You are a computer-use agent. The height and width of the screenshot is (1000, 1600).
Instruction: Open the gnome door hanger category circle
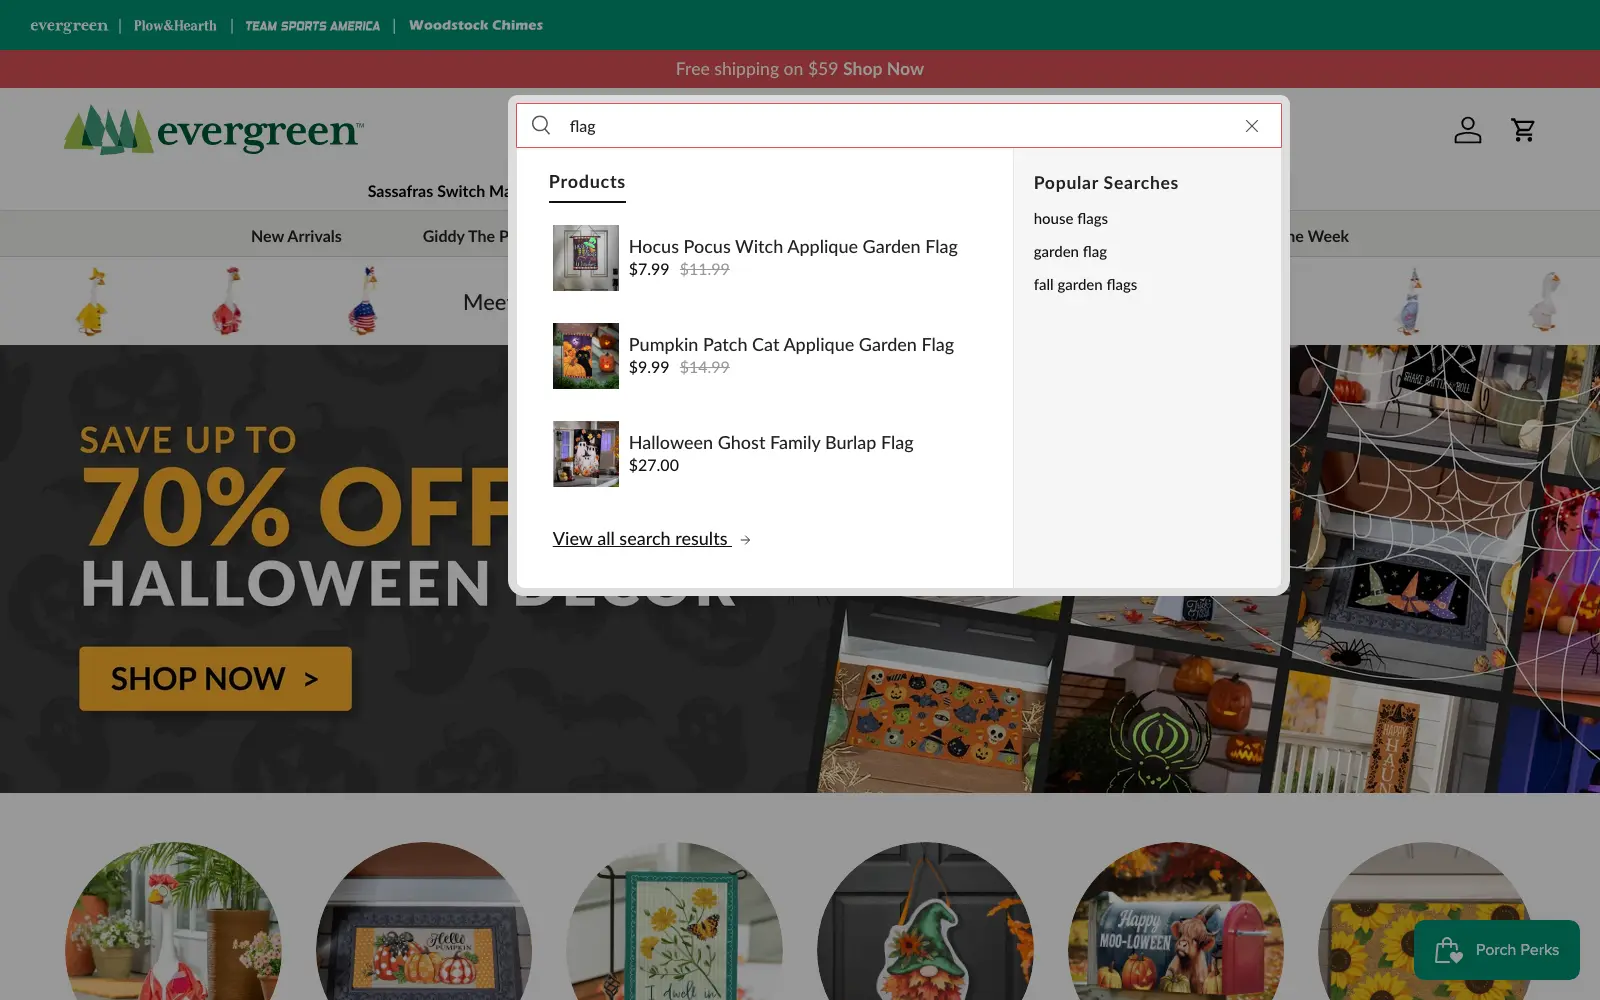click(x=925, y=921)
